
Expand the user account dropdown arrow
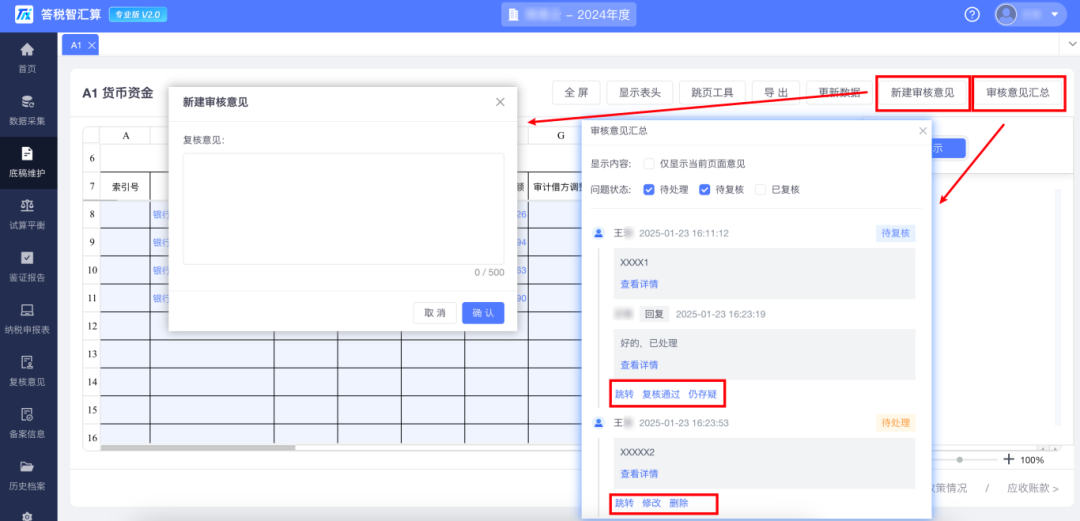tap(1054, 14)
